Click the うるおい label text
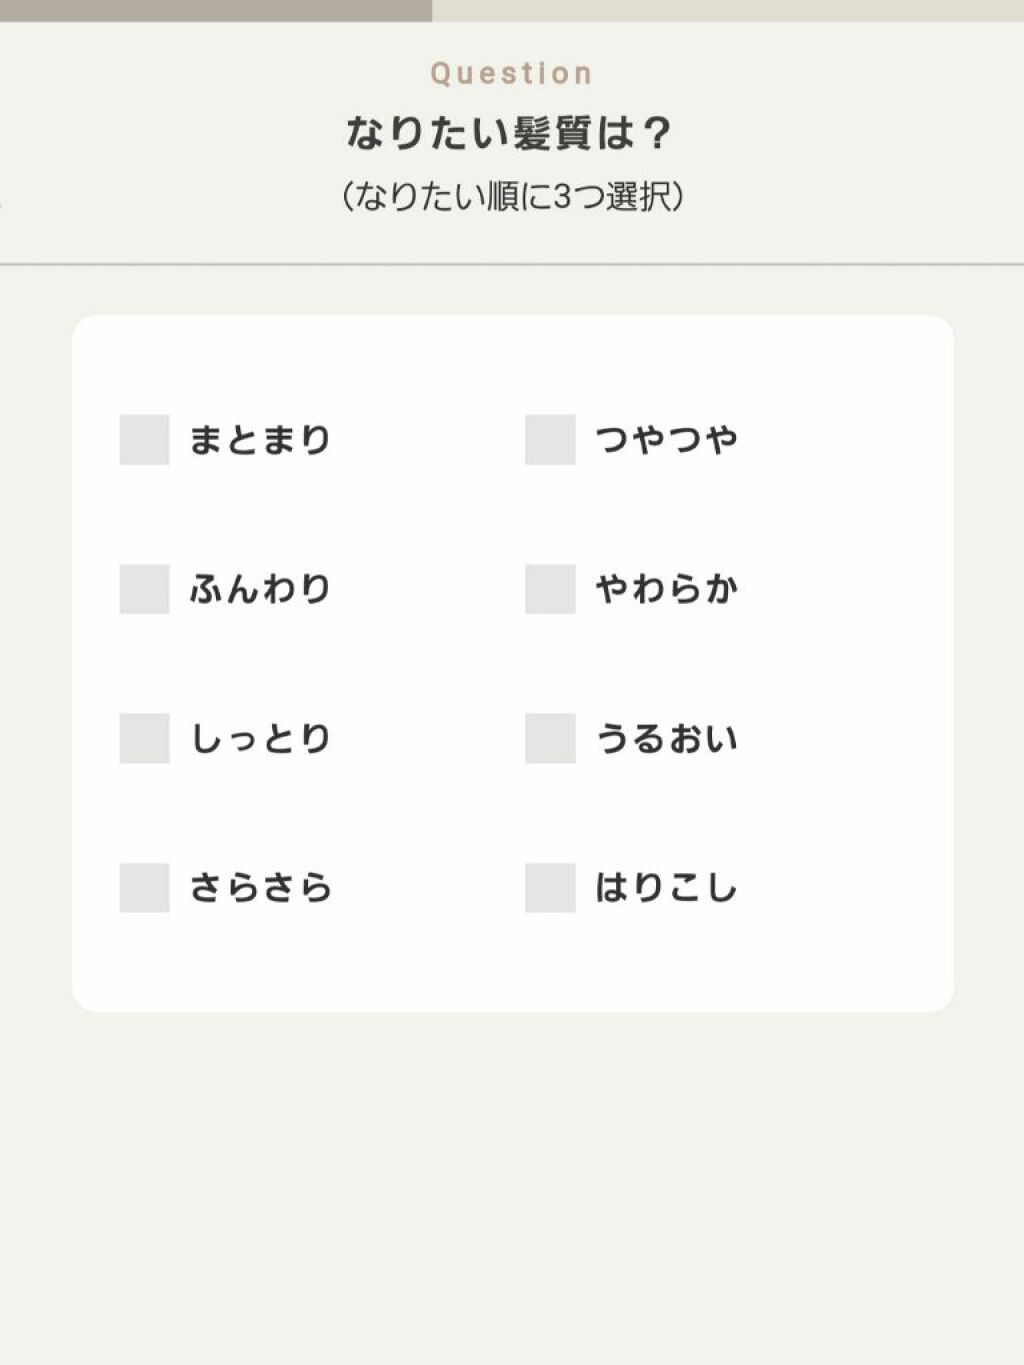This screenshot has height=1365, width=1024. 666,738
